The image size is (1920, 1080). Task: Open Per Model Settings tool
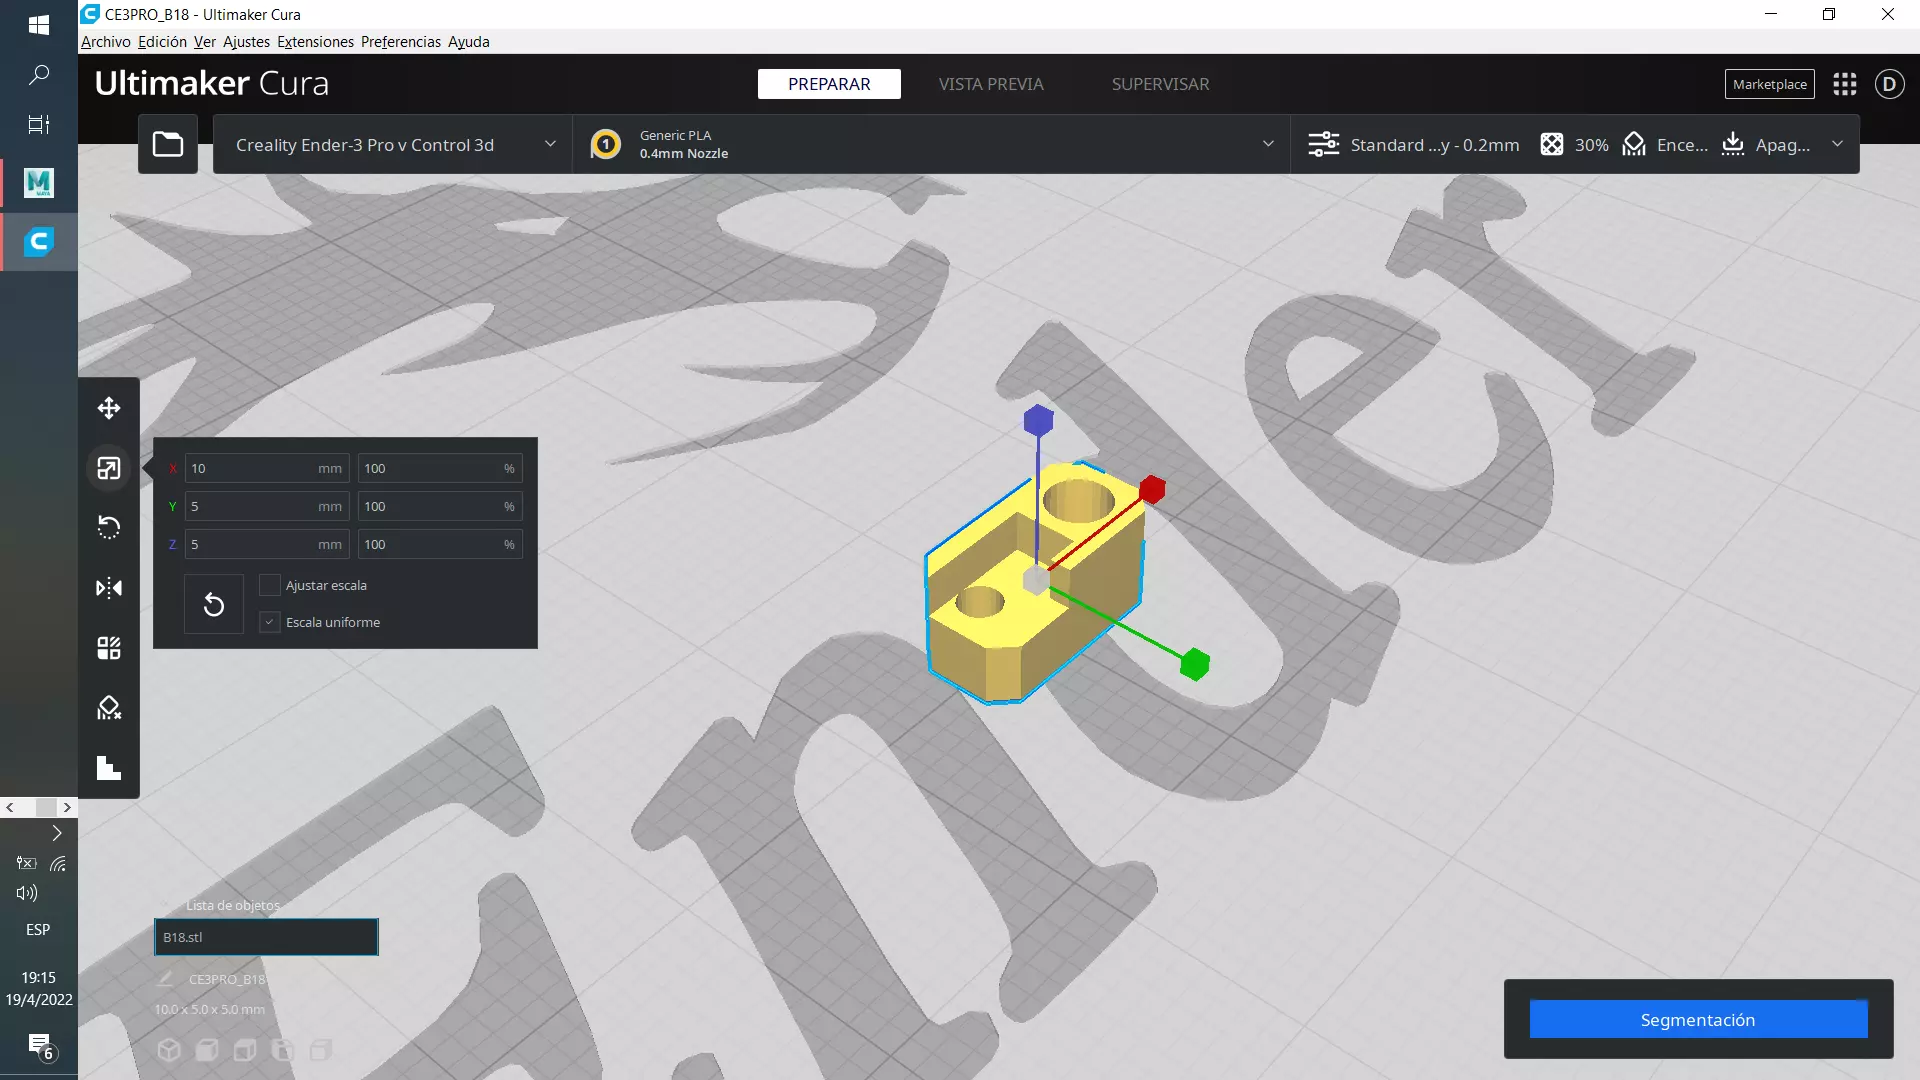109,648
